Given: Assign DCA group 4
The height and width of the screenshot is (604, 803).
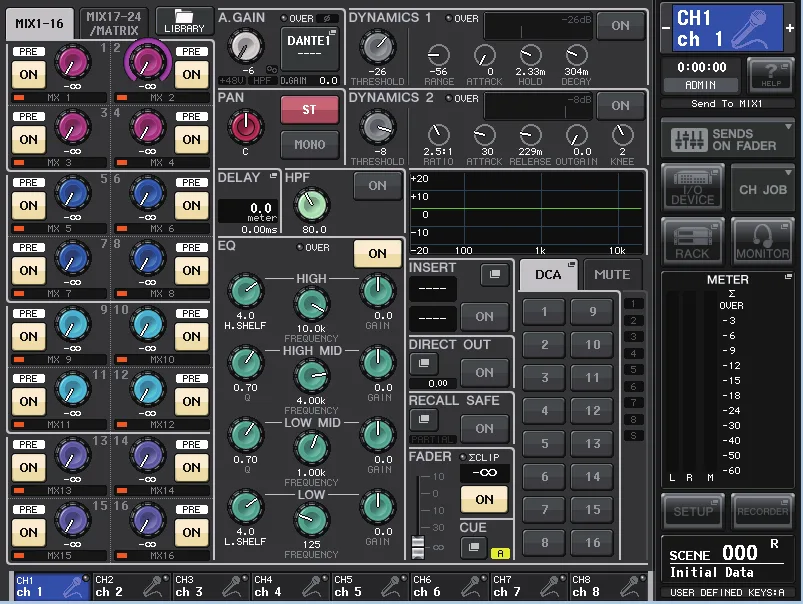Looking at the screenshot, I should [x=544, y=410].
